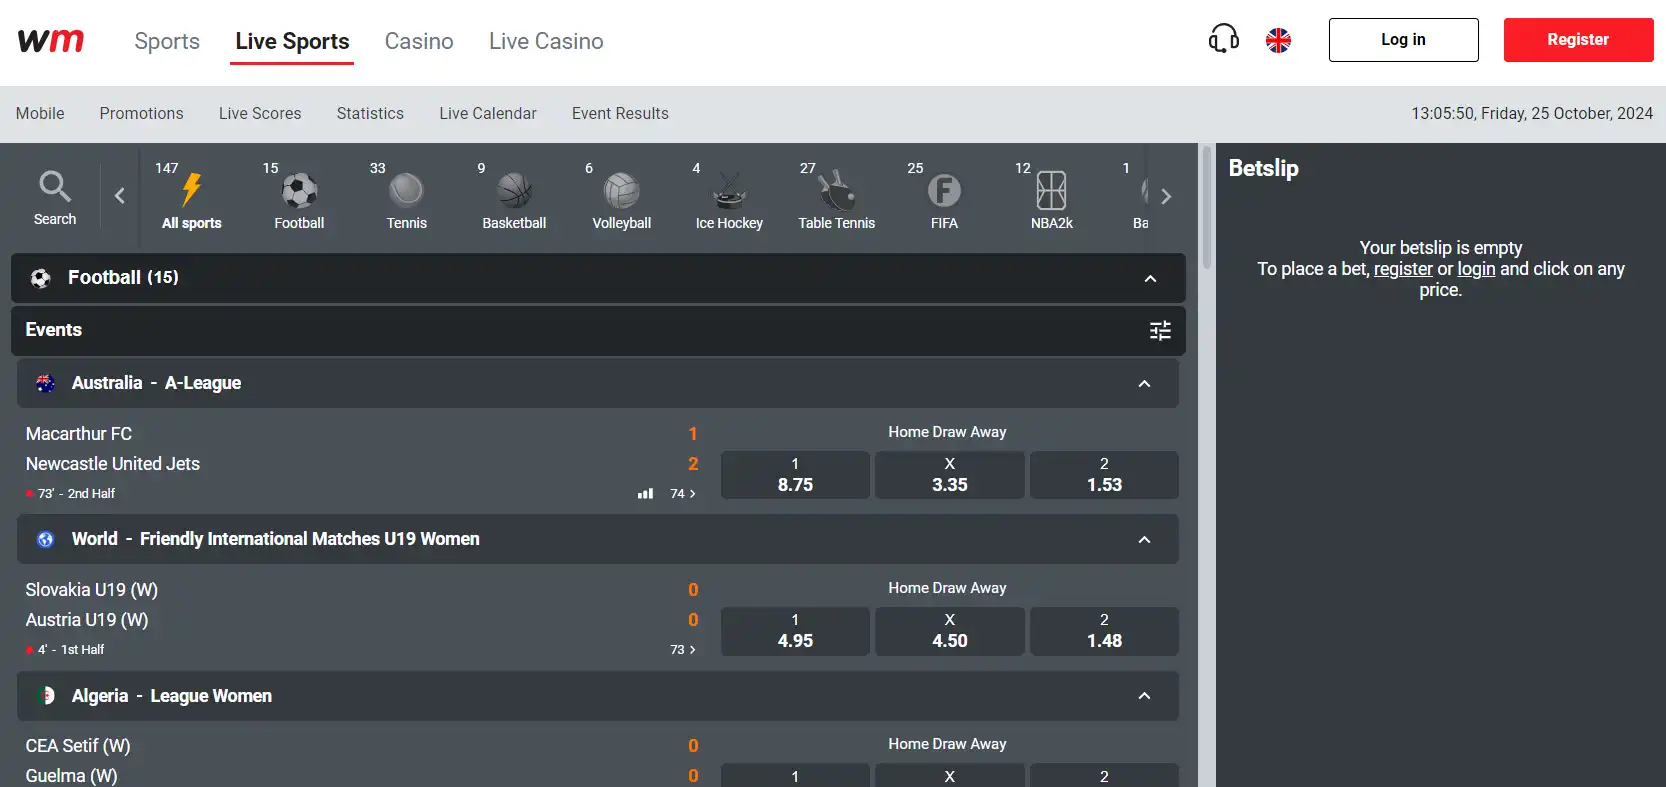Bet away 1.48 Austria U19
This screenshot has width=1666, height=787.
(x=1104, y=631)
